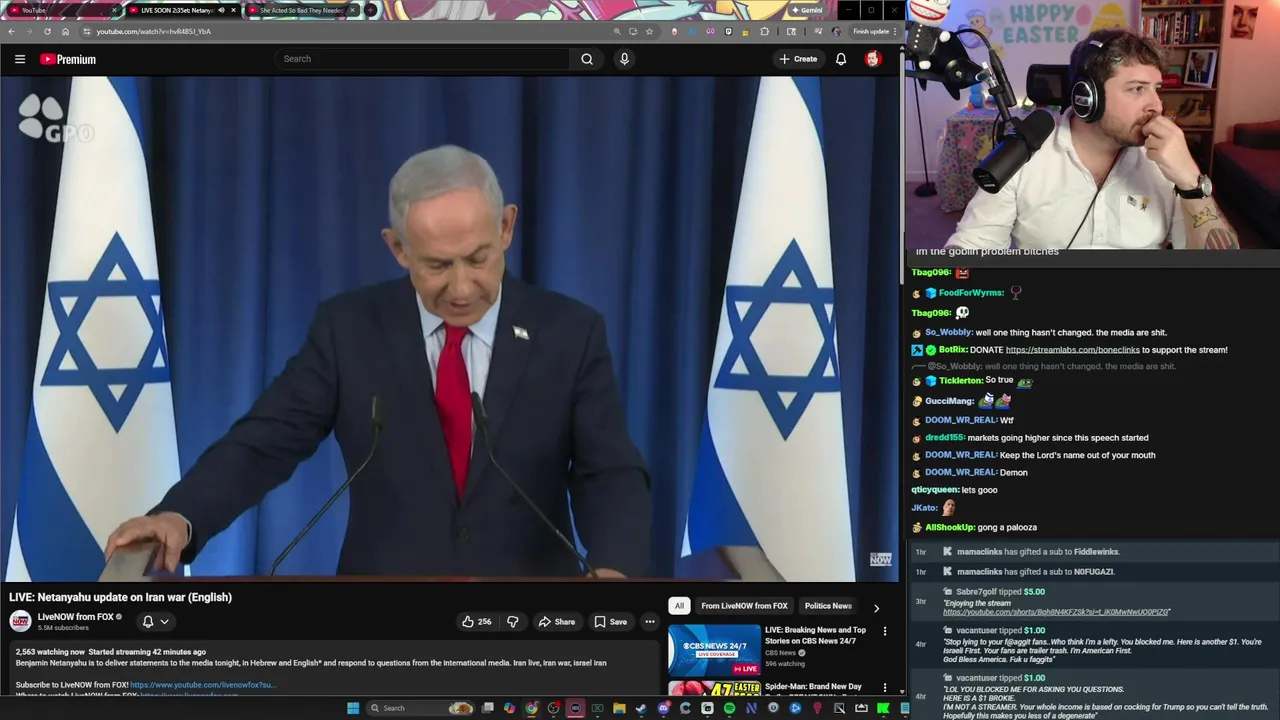Click the Windows taskbar Search box
1280x720 pixels.
tap(420, 708)
